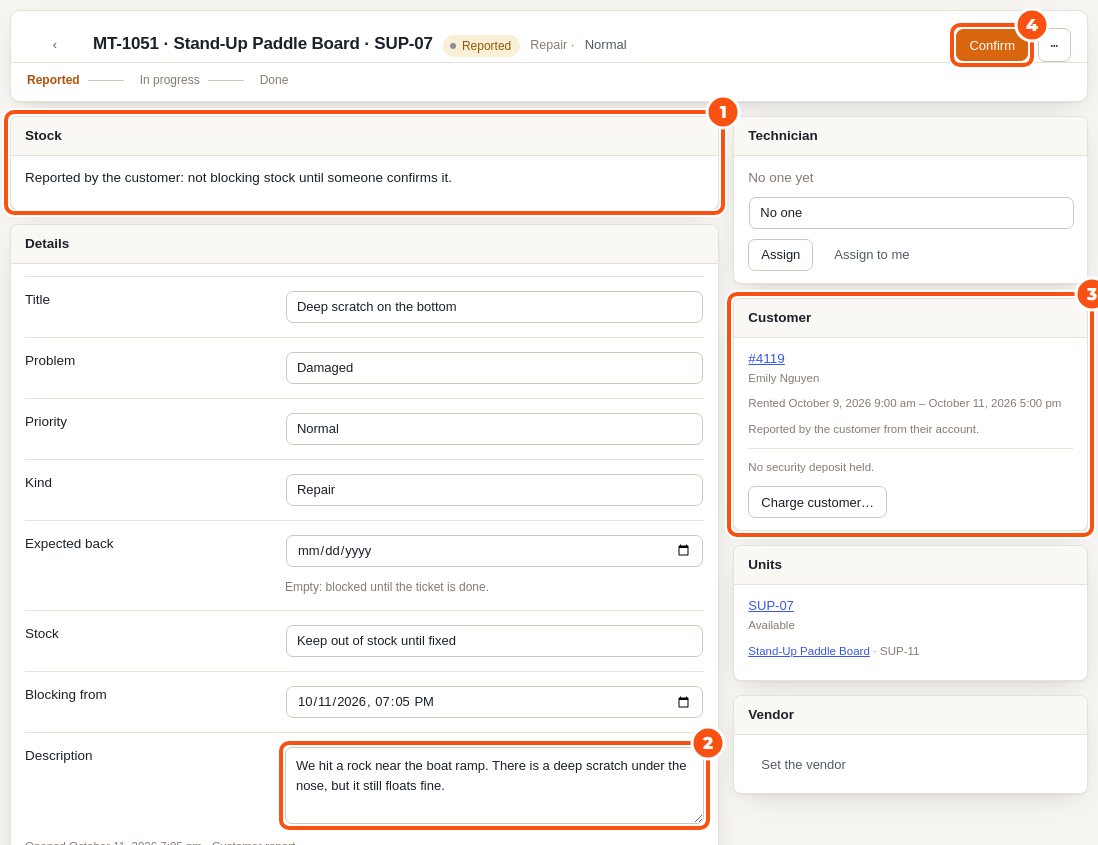Follow the Stand-Up Paddle Board link
Image resolution: width=1098 pixels, height=845 pixels.
pyautogui.click(x=809, y=651)
